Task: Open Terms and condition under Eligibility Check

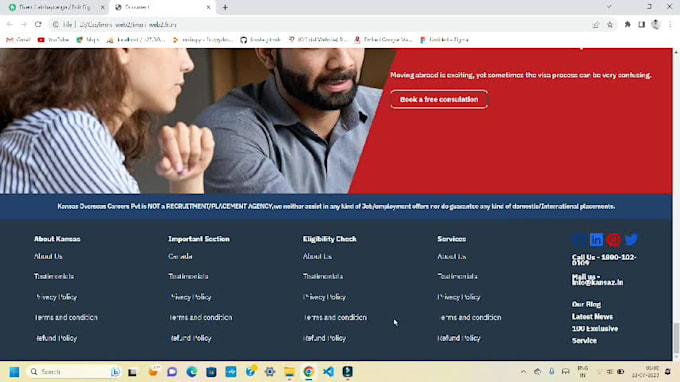Action: (335, 317)
